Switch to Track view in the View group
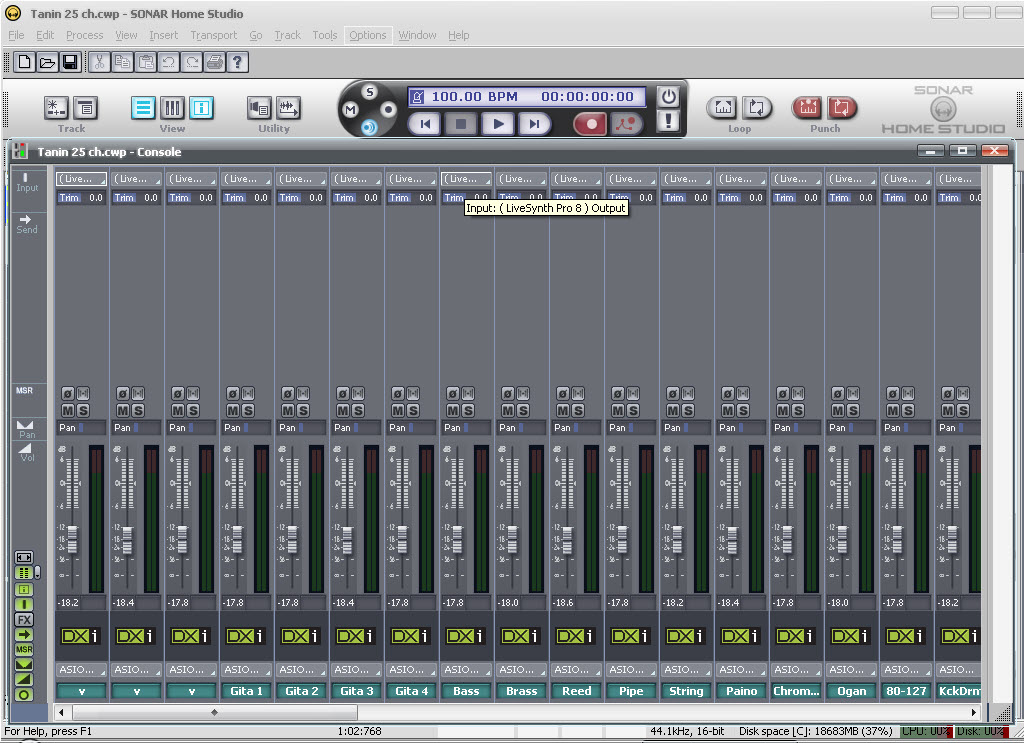The height and width of the screenshot is (743, 1024). tap(143, 108)
